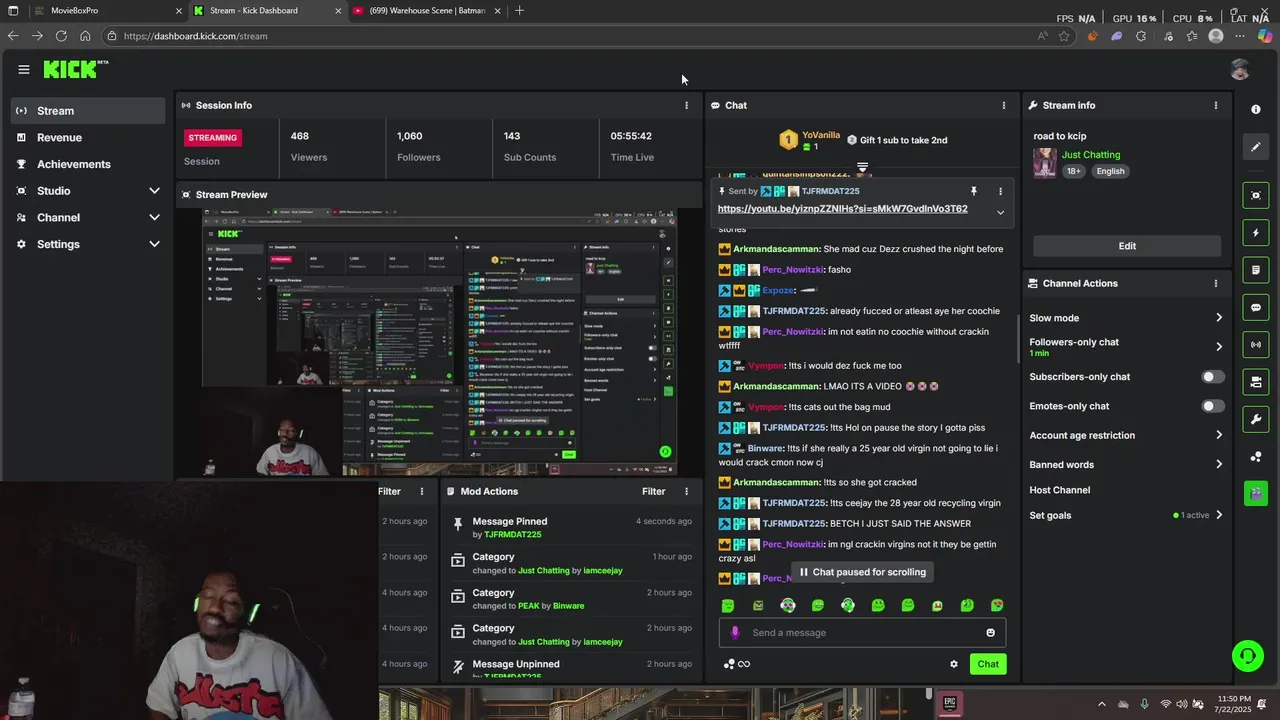
Task: Click the green headset support button
Action: [x=1247, y=656]
